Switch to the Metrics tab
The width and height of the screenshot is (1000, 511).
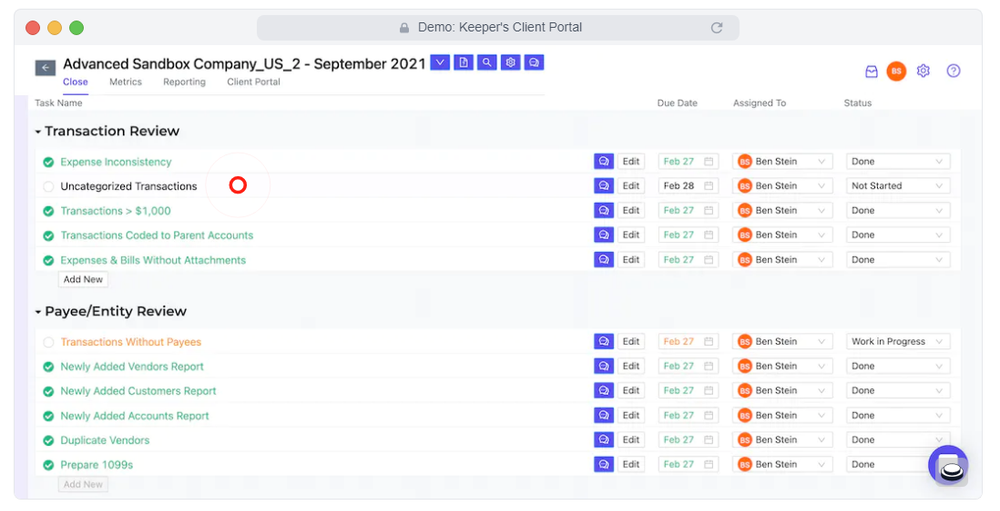click(x=126, y=82)
